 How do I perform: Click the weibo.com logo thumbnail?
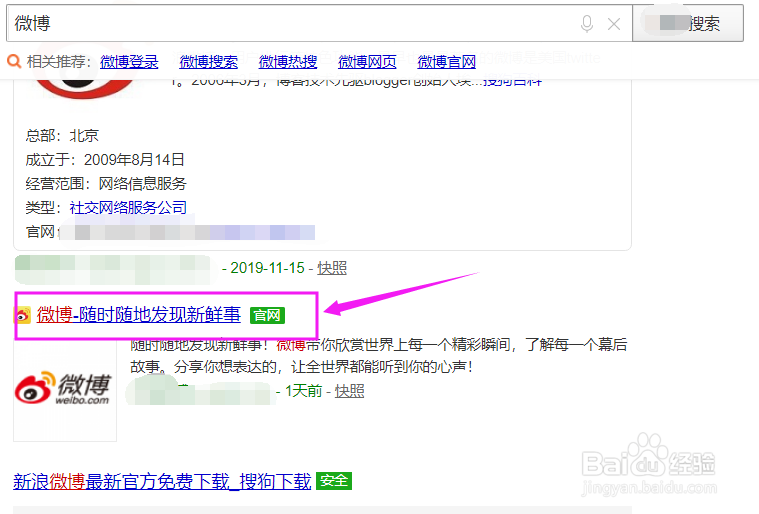65,389
